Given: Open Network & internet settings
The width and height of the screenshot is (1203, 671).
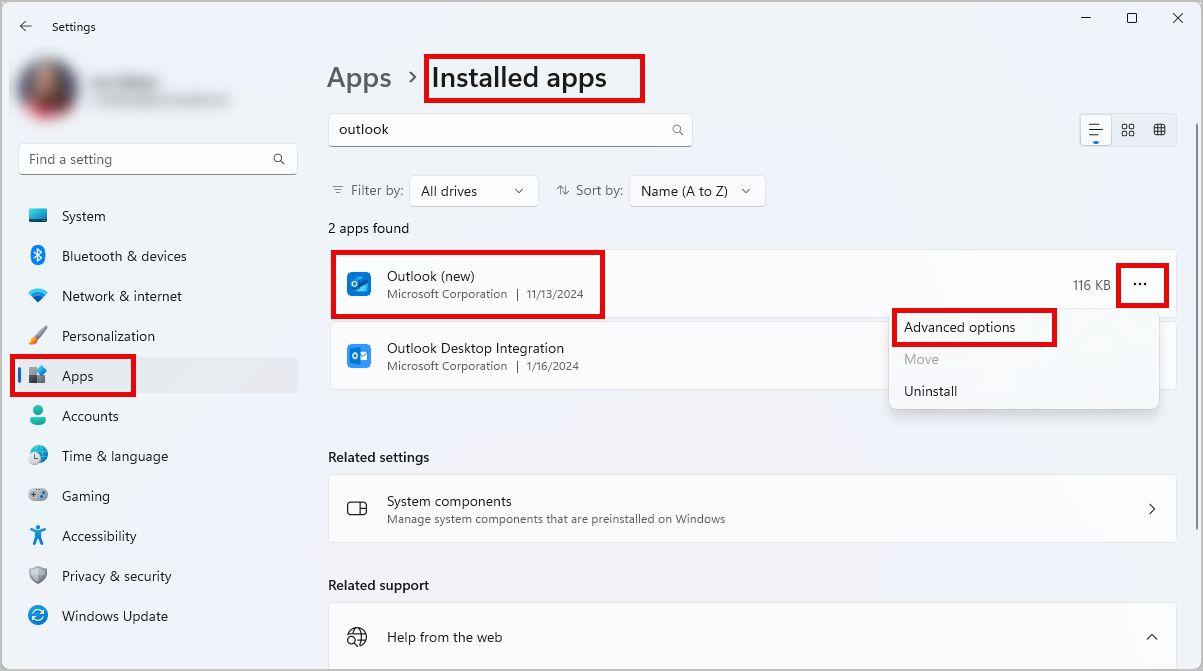Looking at the screenshot, I should 158,296.
